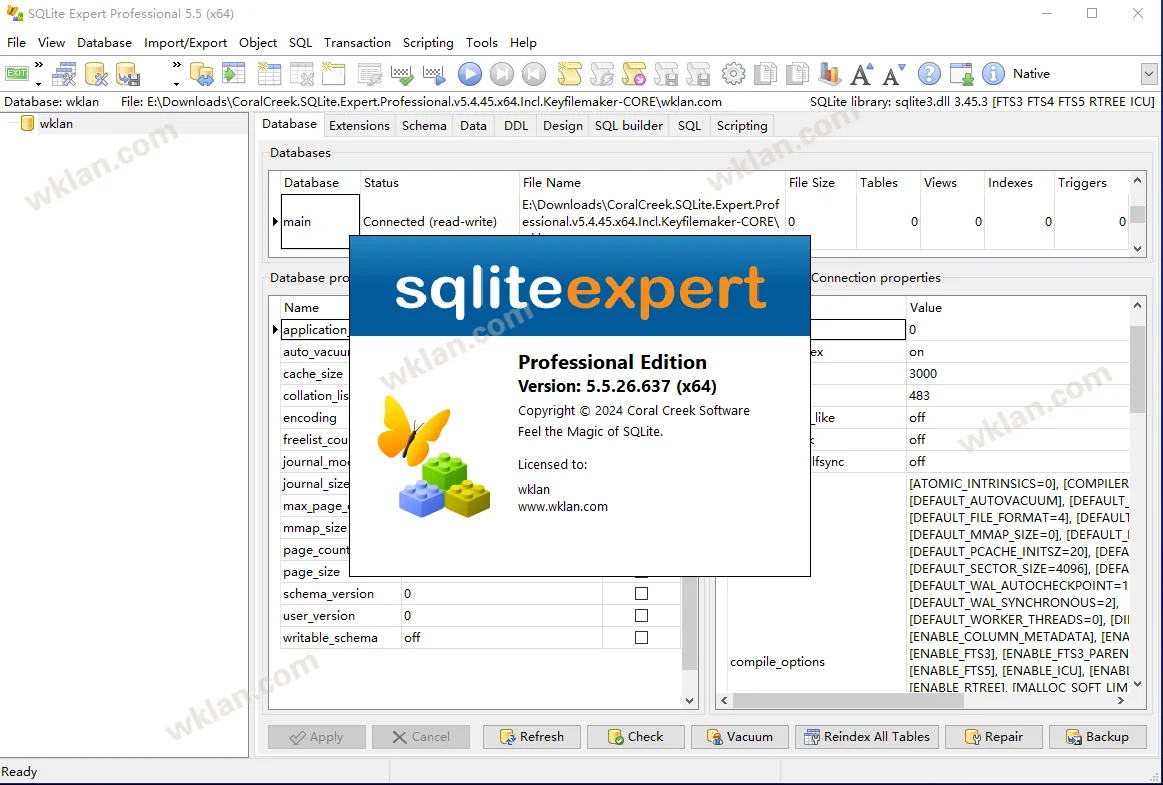1163x785 pixels.
Task: Click the greyed step-back round icon
Action: click(534, 73)
